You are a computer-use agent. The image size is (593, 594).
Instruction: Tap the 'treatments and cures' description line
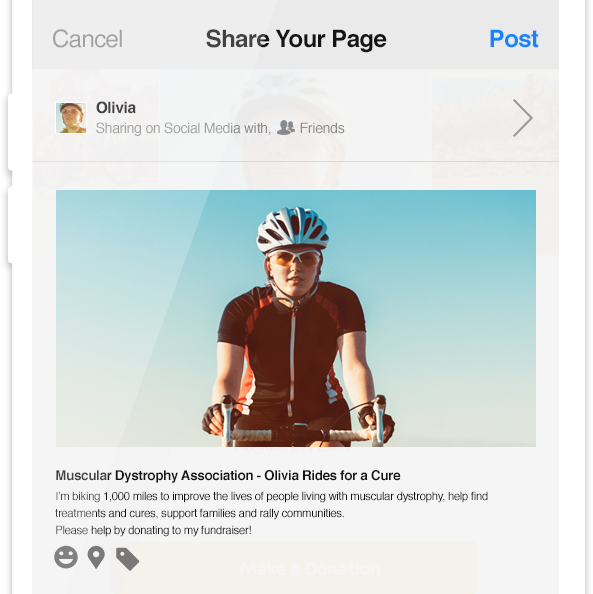200,513
